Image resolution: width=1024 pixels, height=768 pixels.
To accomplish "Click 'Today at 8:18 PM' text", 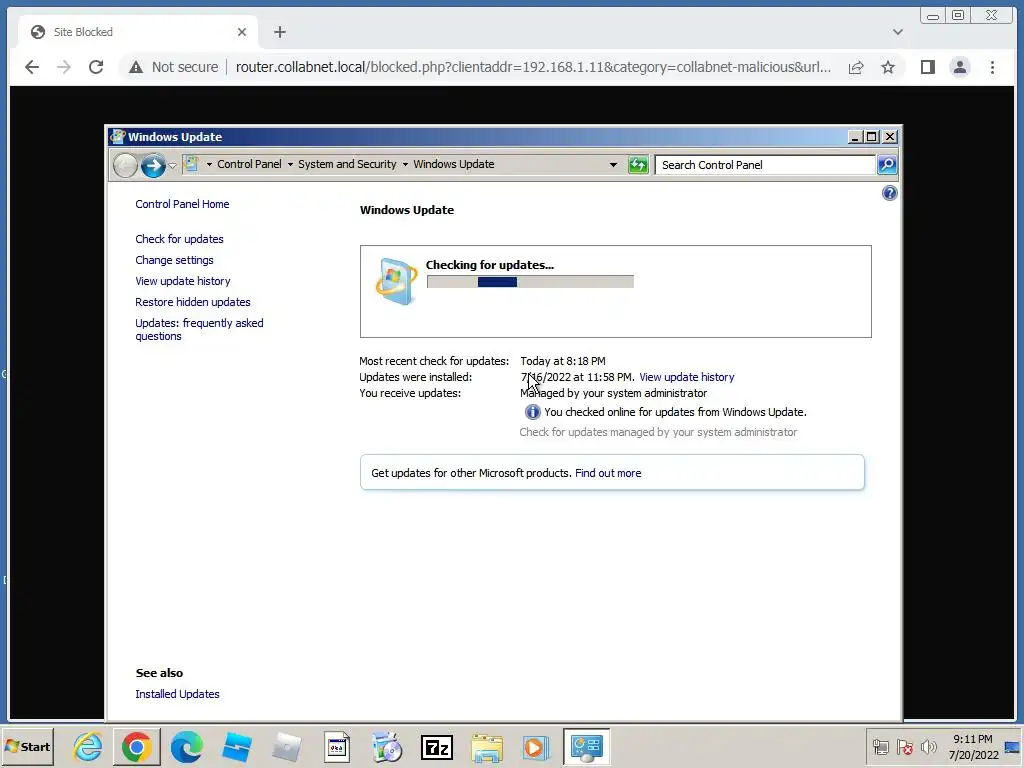I will point(563,361).
